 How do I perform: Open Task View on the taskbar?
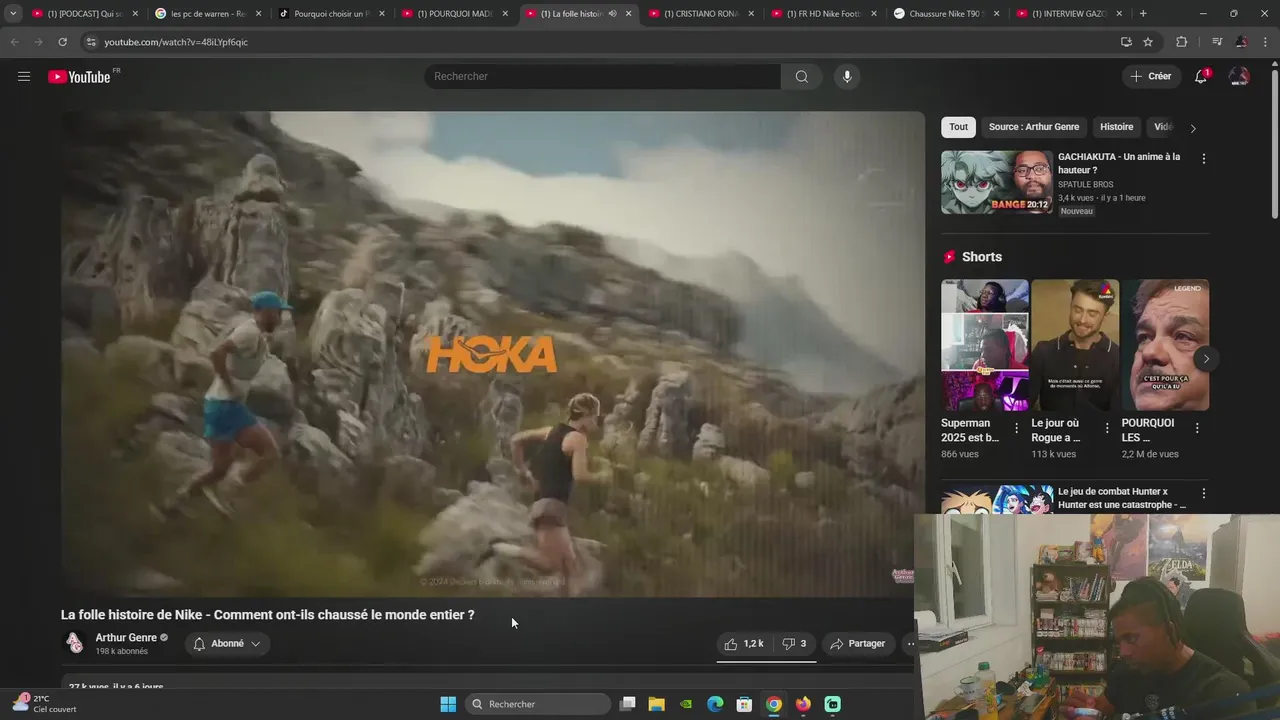(627, 704)
